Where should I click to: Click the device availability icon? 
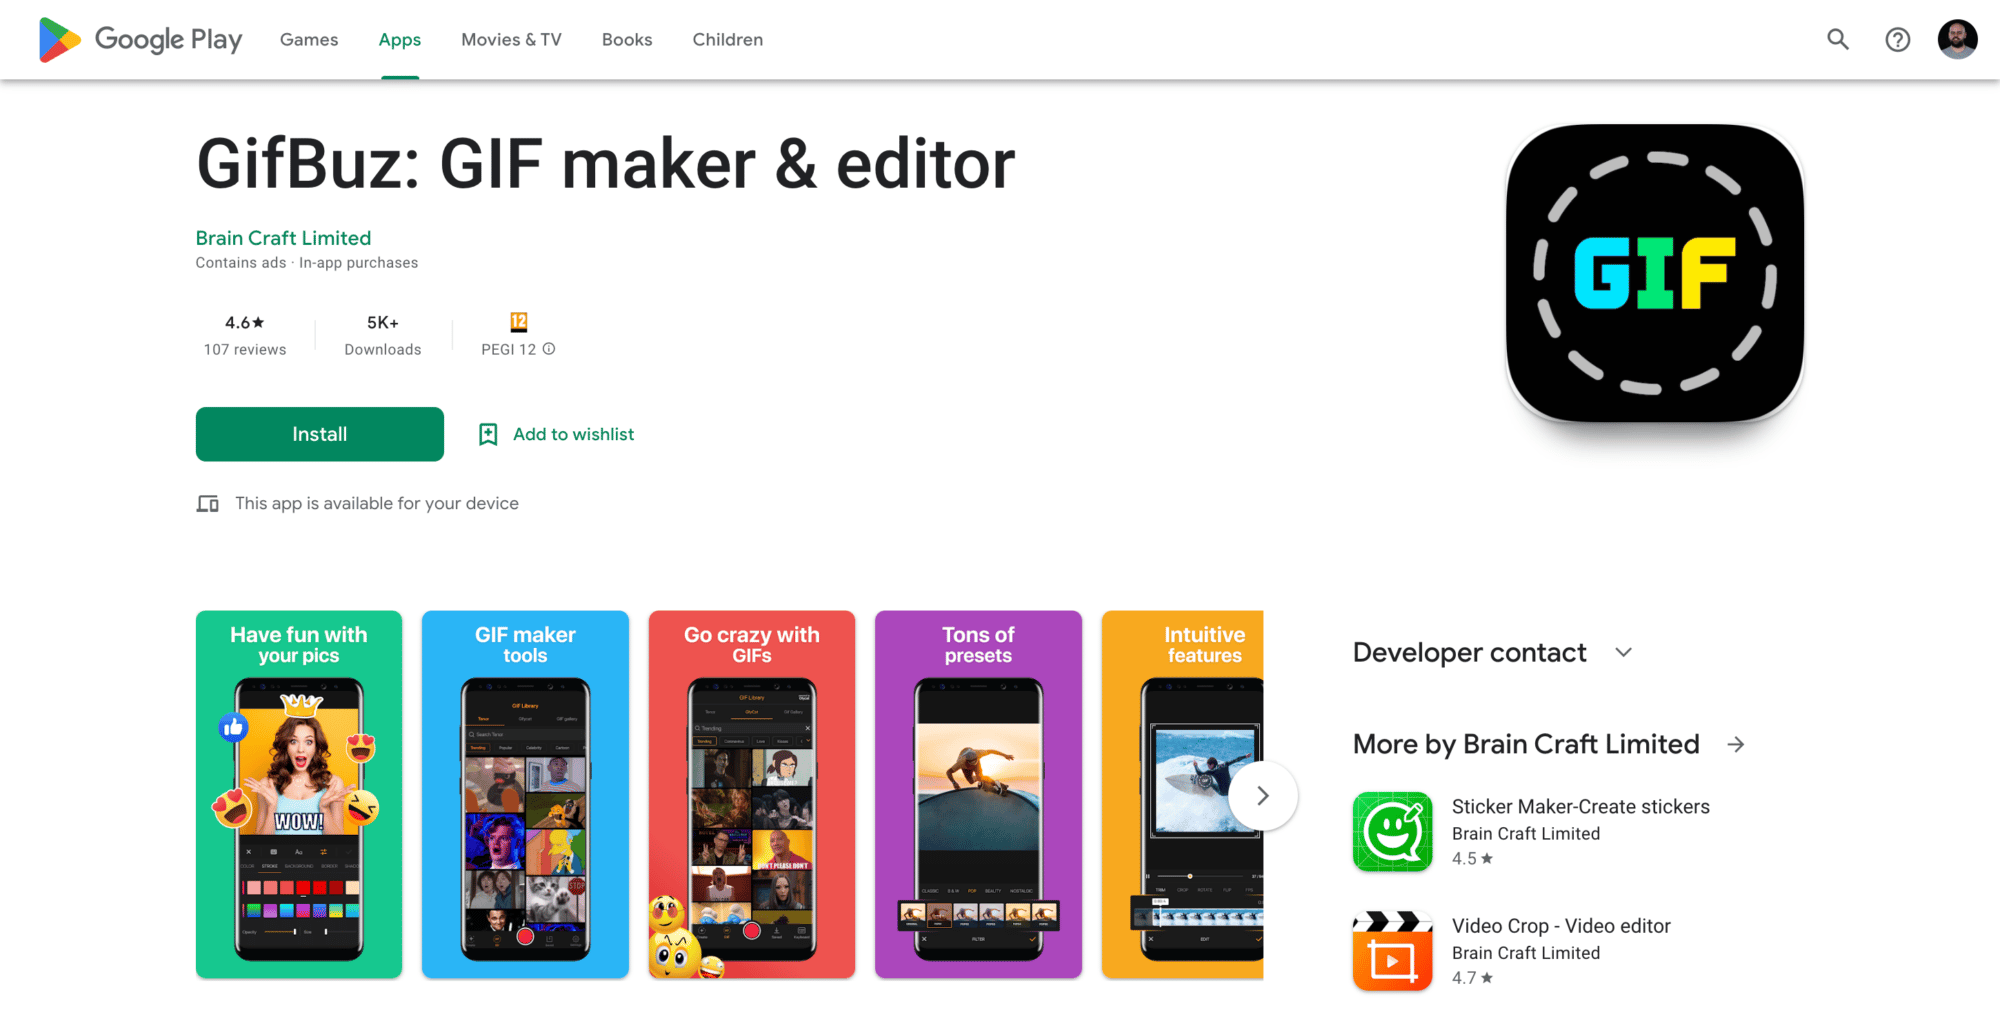pyautogui.click(x=208, y=504)
